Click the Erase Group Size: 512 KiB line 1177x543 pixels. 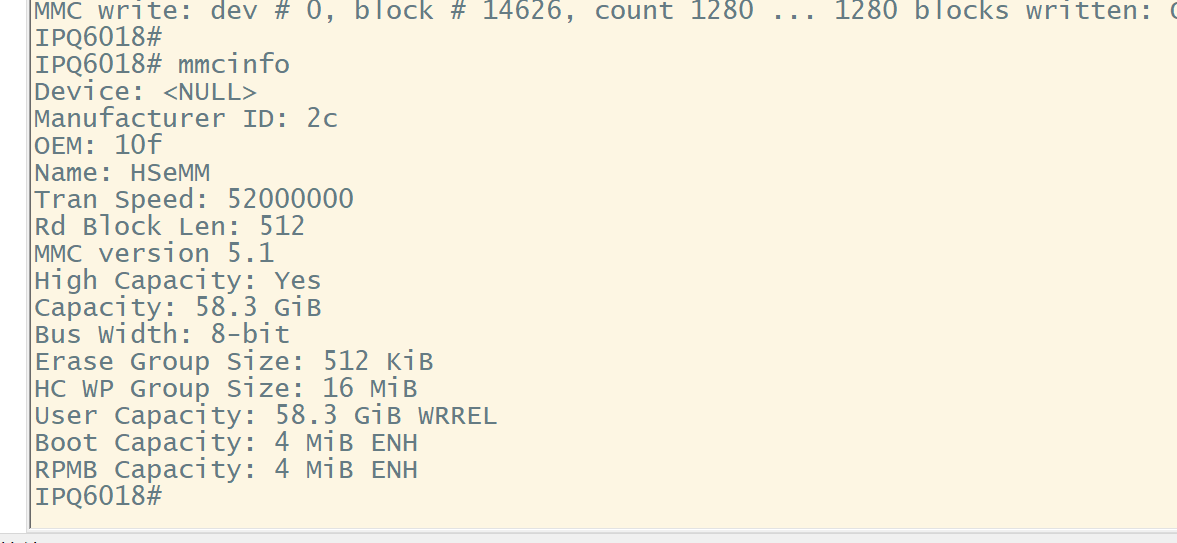(234, 361)
